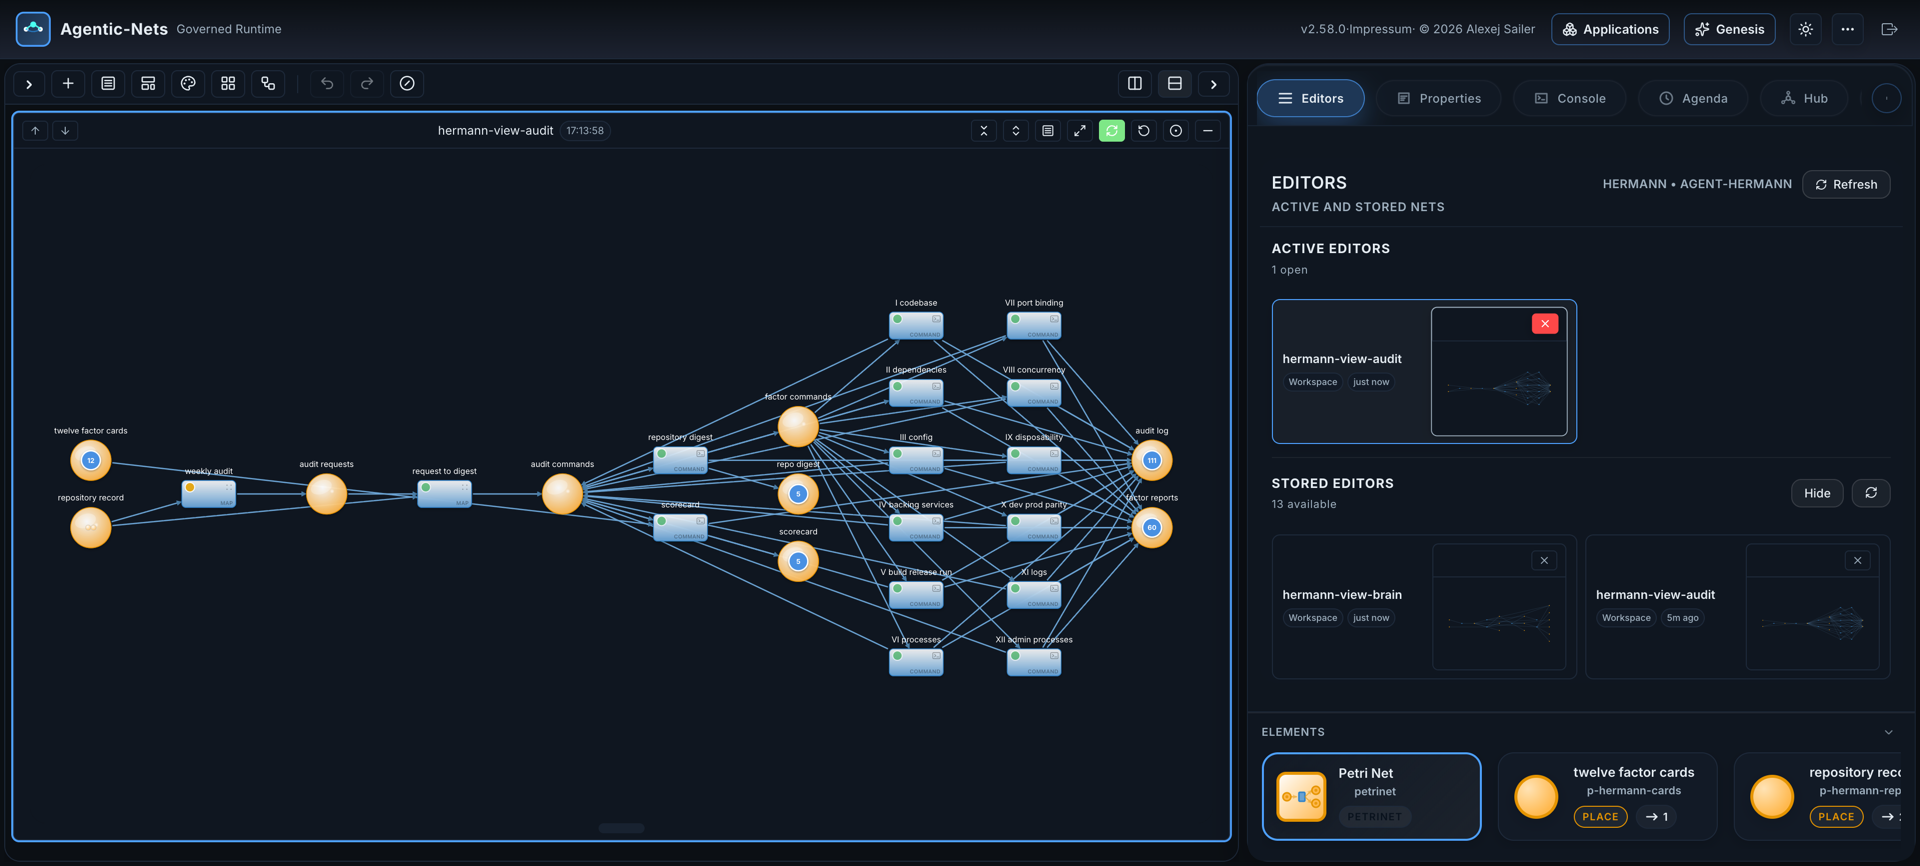
Task: Maximize the hermann-view-audit editor to fullscreen
Action: 1080,131
